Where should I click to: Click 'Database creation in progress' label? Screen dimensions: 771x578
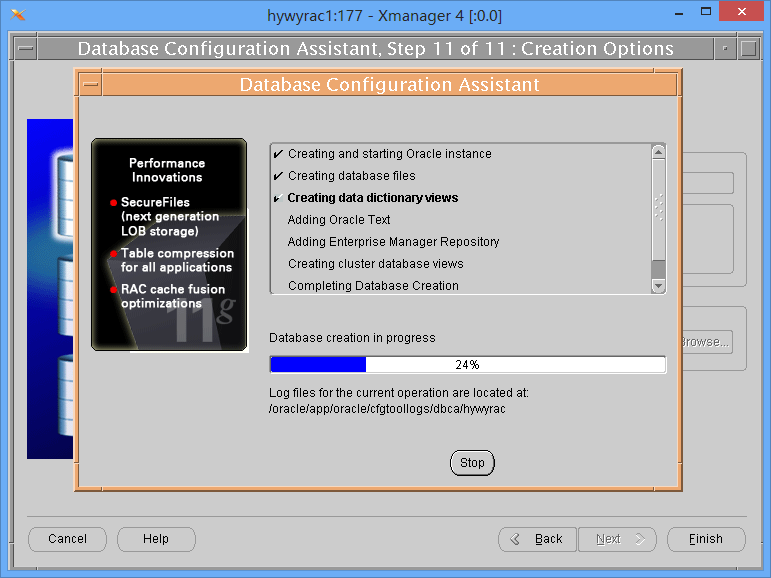tap(352, 338)
